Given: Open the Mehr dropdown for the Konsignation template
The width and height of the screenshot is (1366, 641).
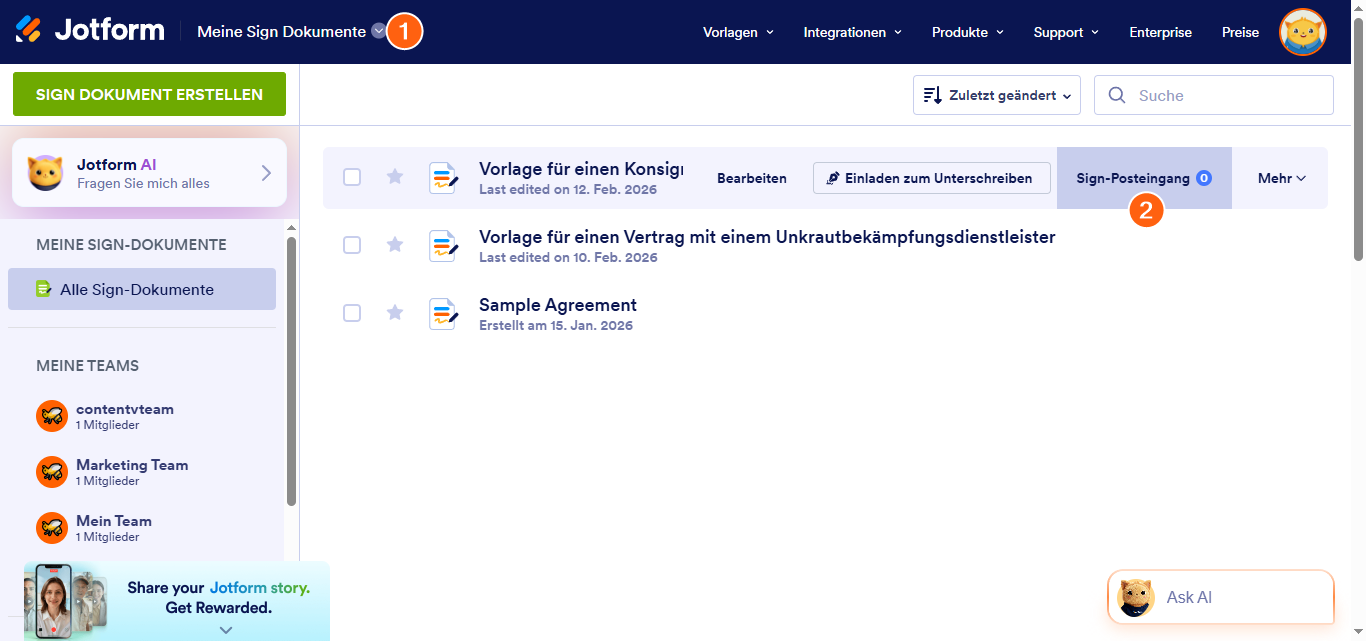Looking at the screenshot, I should pyautogui.click(x=1281, y=177).
